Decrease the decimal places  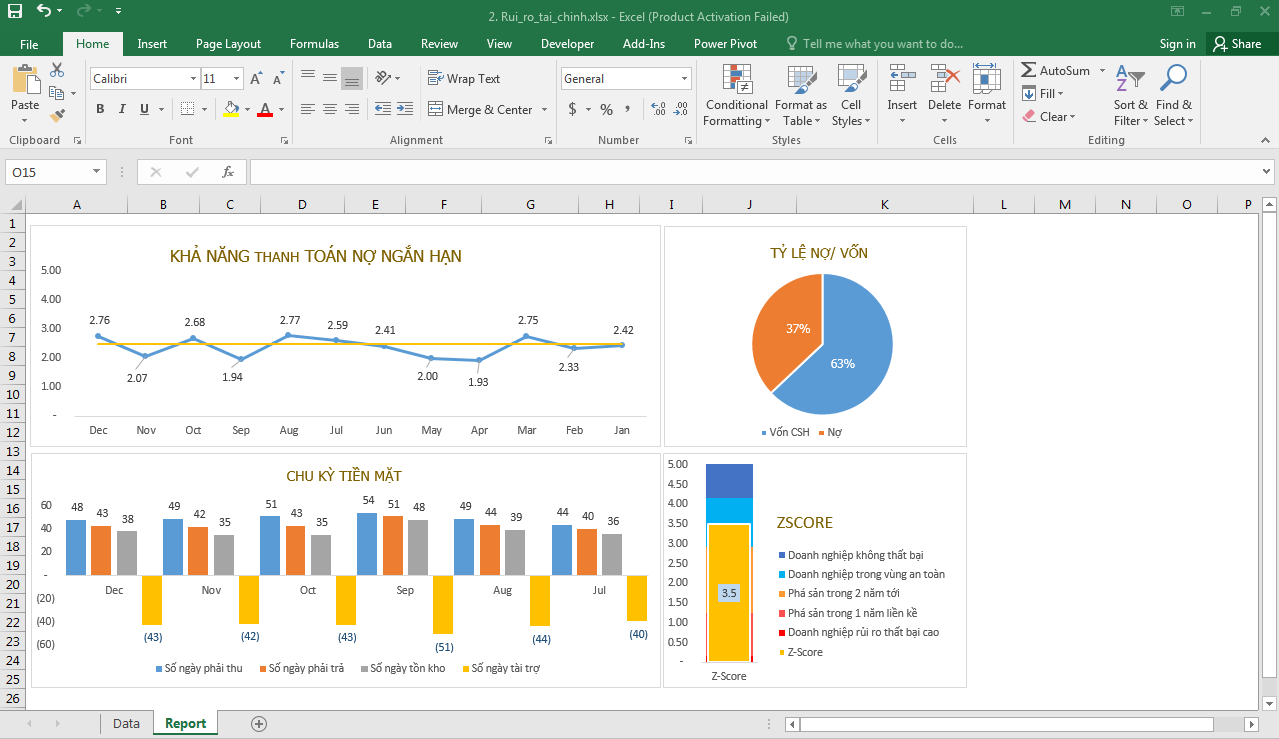[x=681, y=109]
